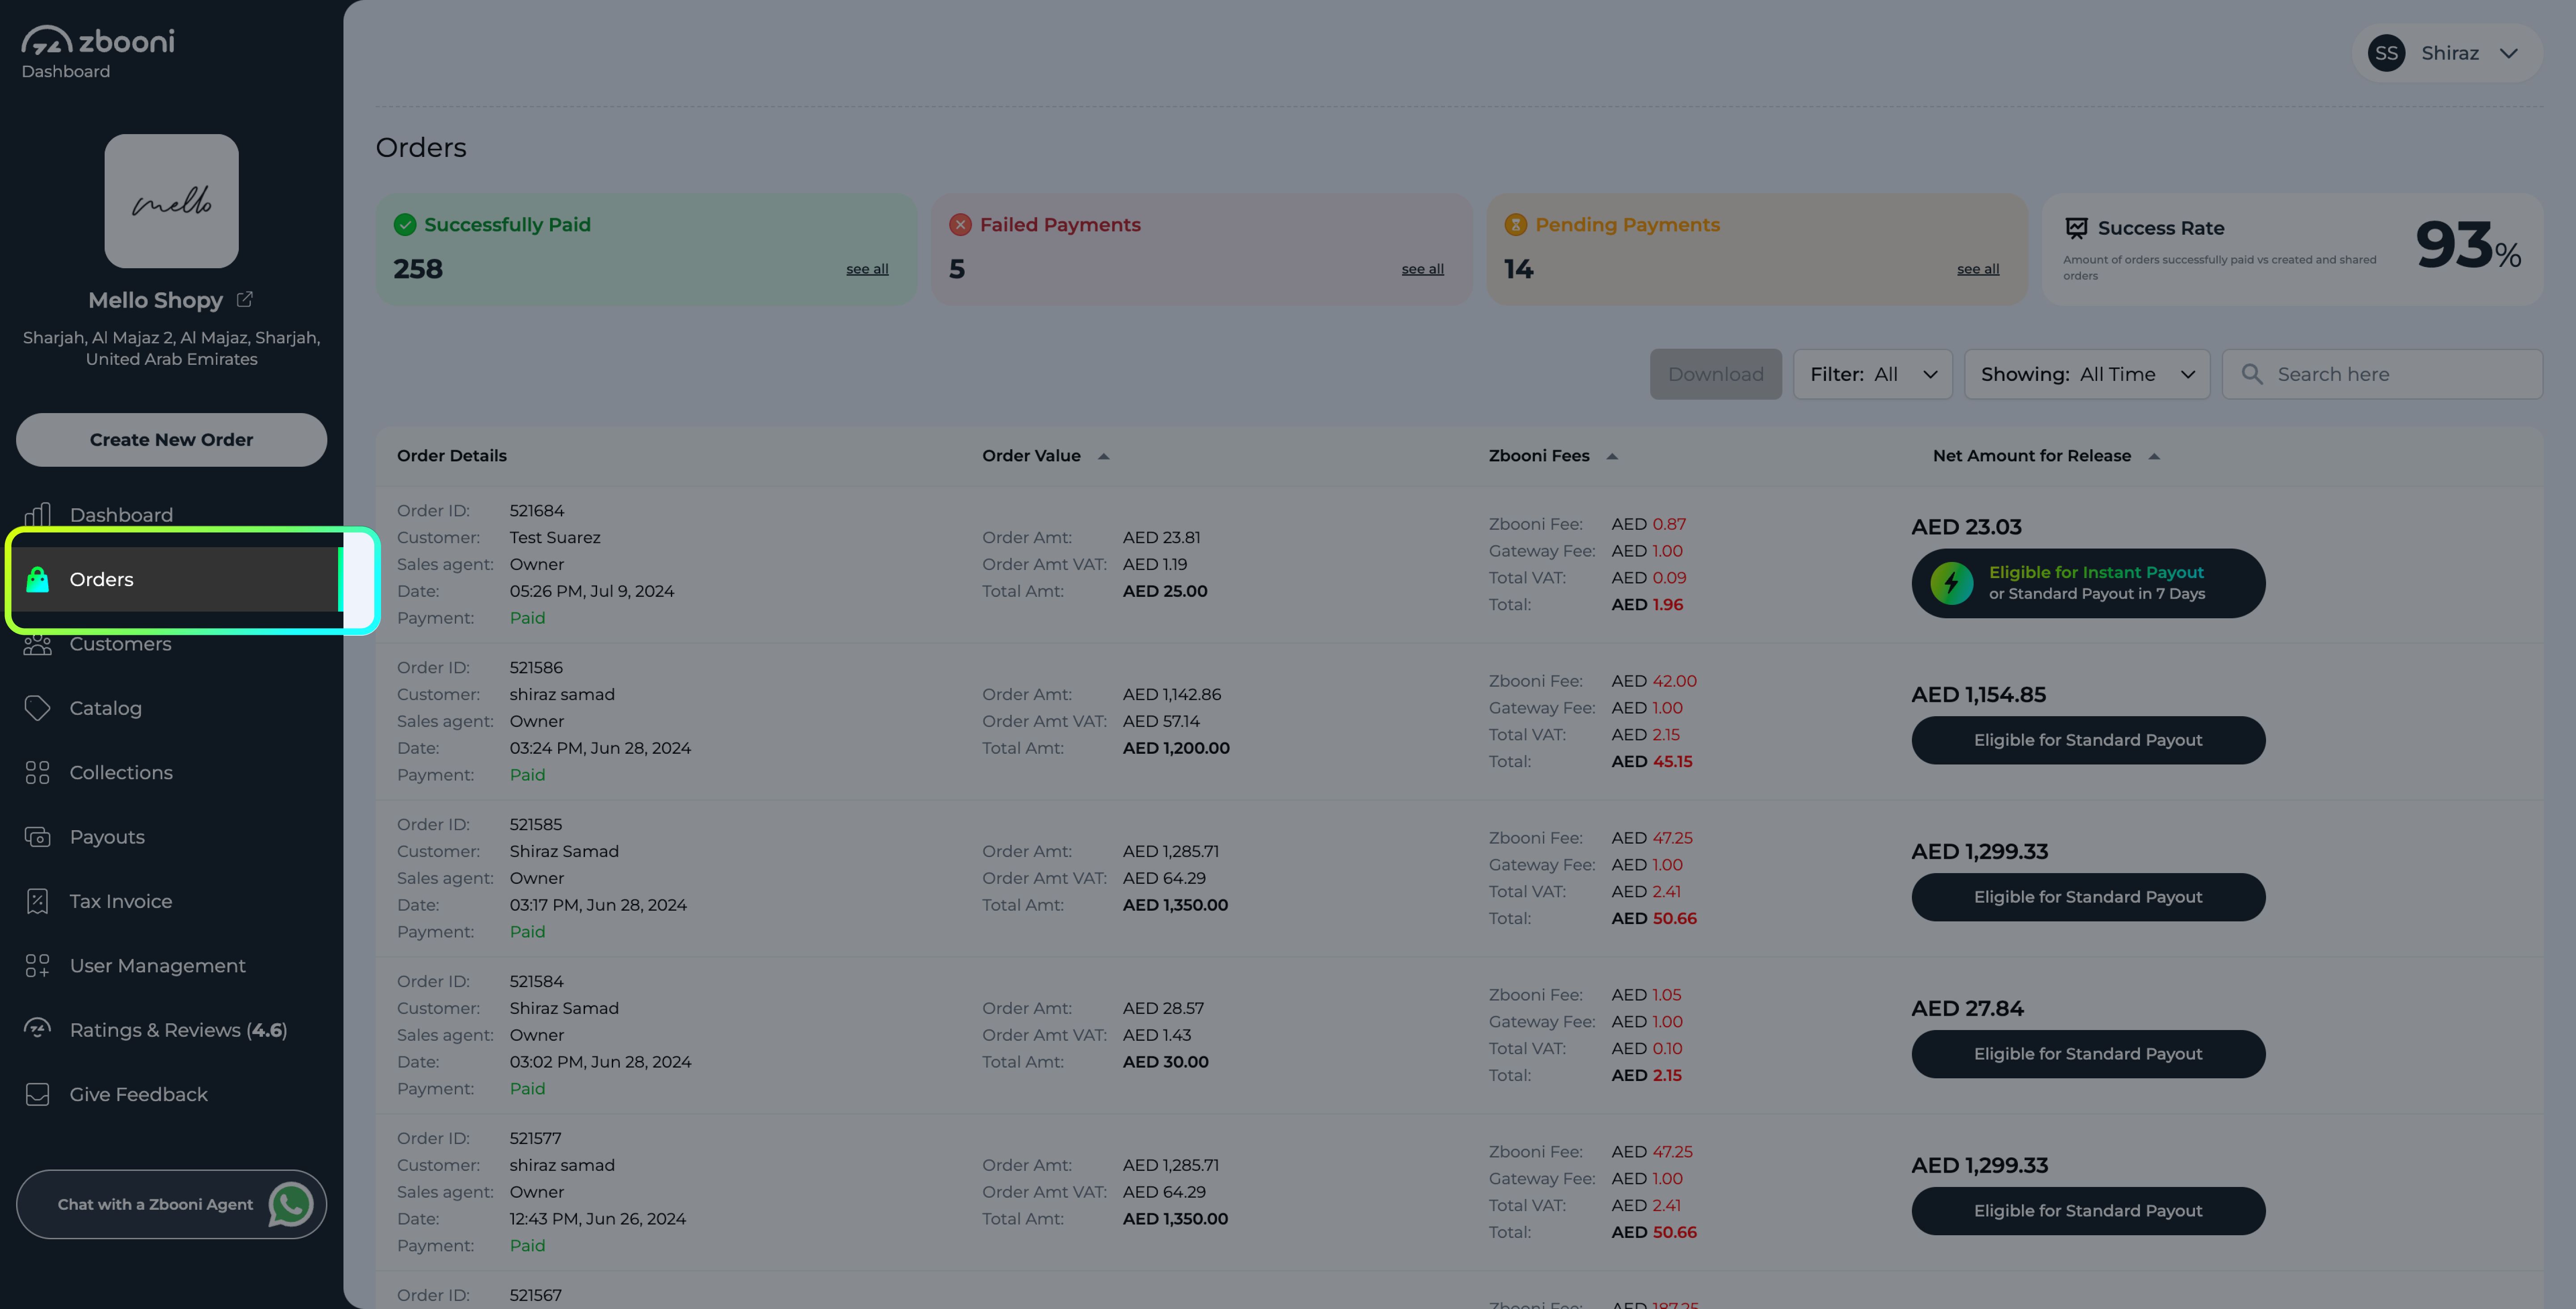
Task: Open Mello Shopy external link icon
Action: [244, 299]
